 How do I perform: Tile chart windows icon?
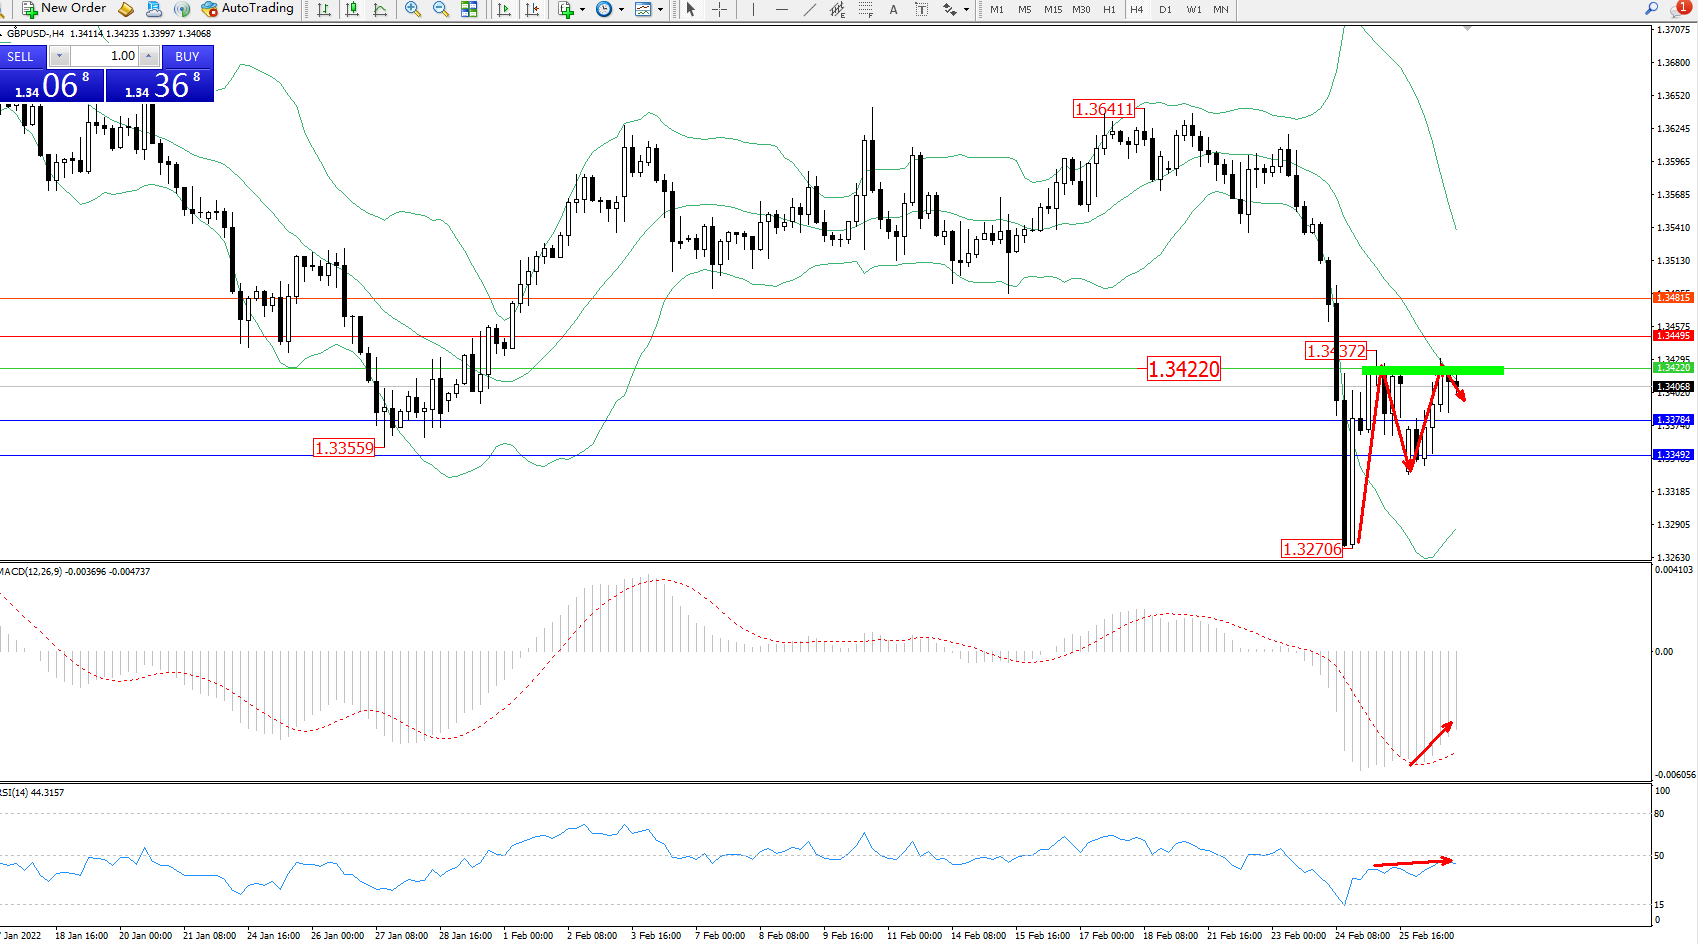click(x=469, y=9)
